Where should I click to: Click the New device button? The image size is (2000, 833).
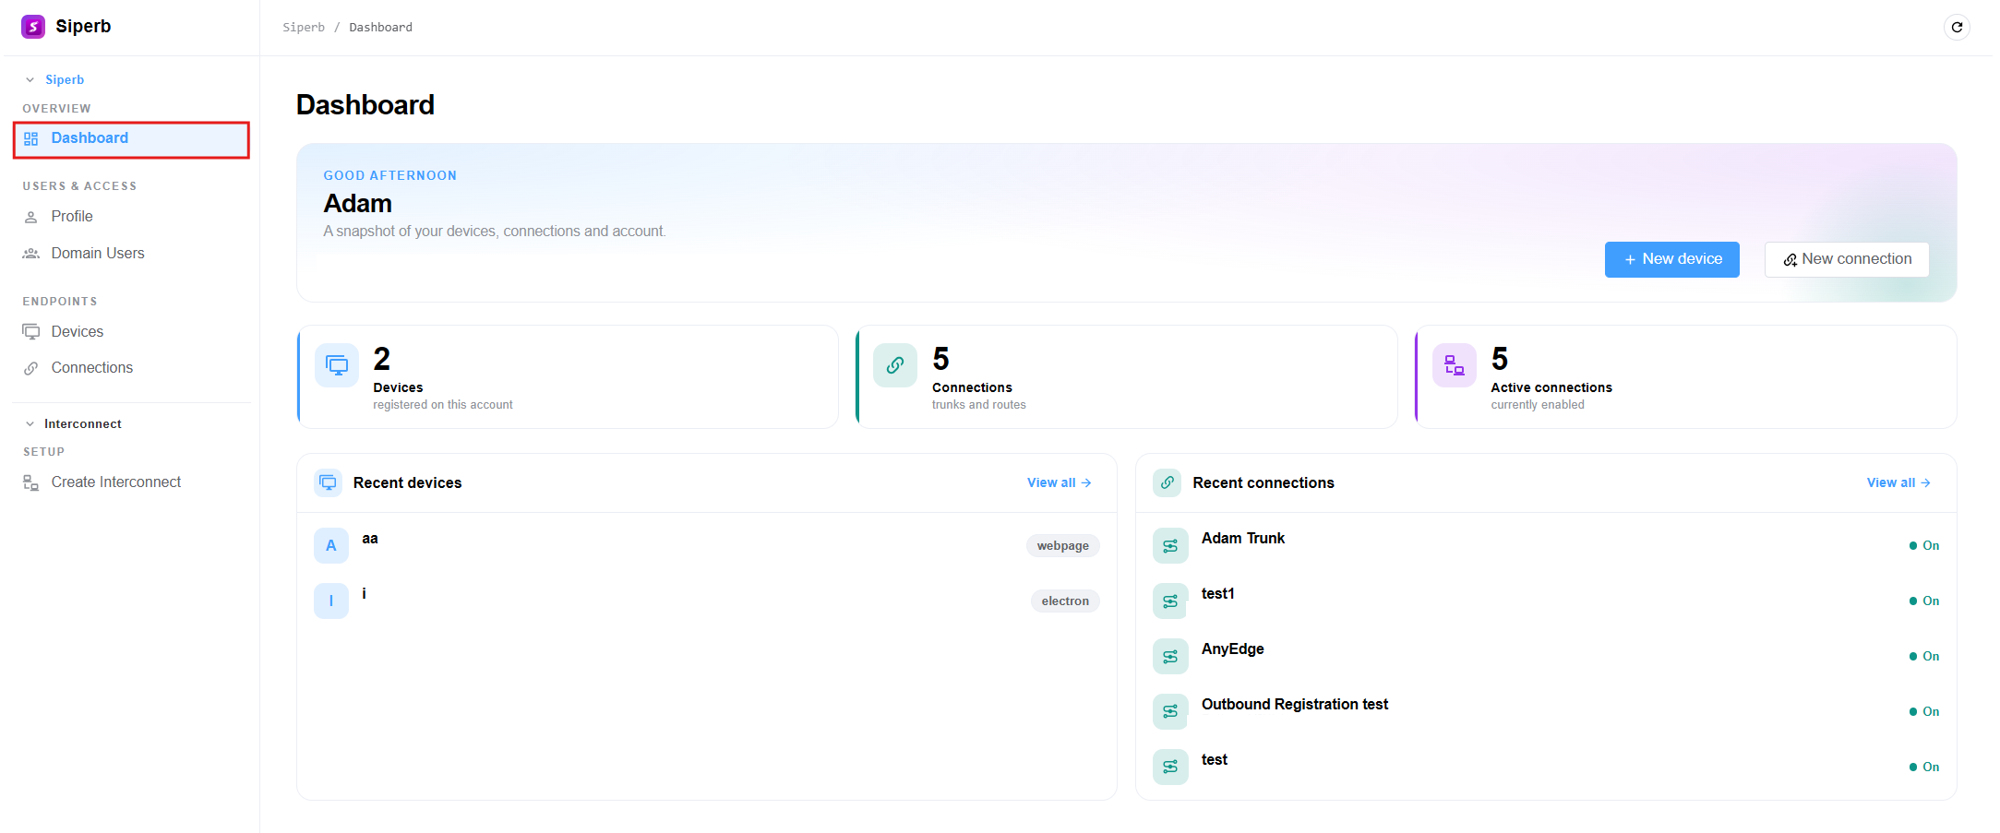(1672, 260)
